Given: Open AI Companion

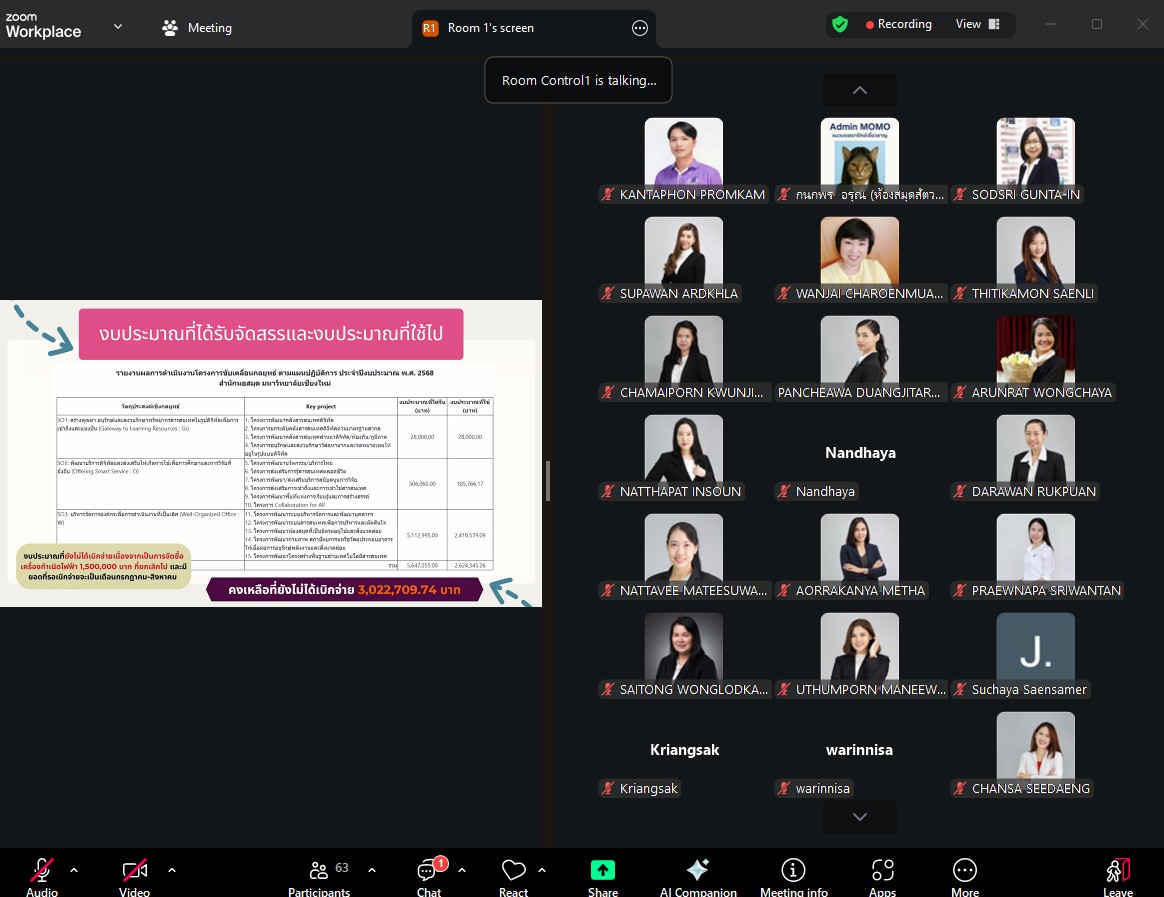Looking at the screenshot, I should tap(698, 877).
